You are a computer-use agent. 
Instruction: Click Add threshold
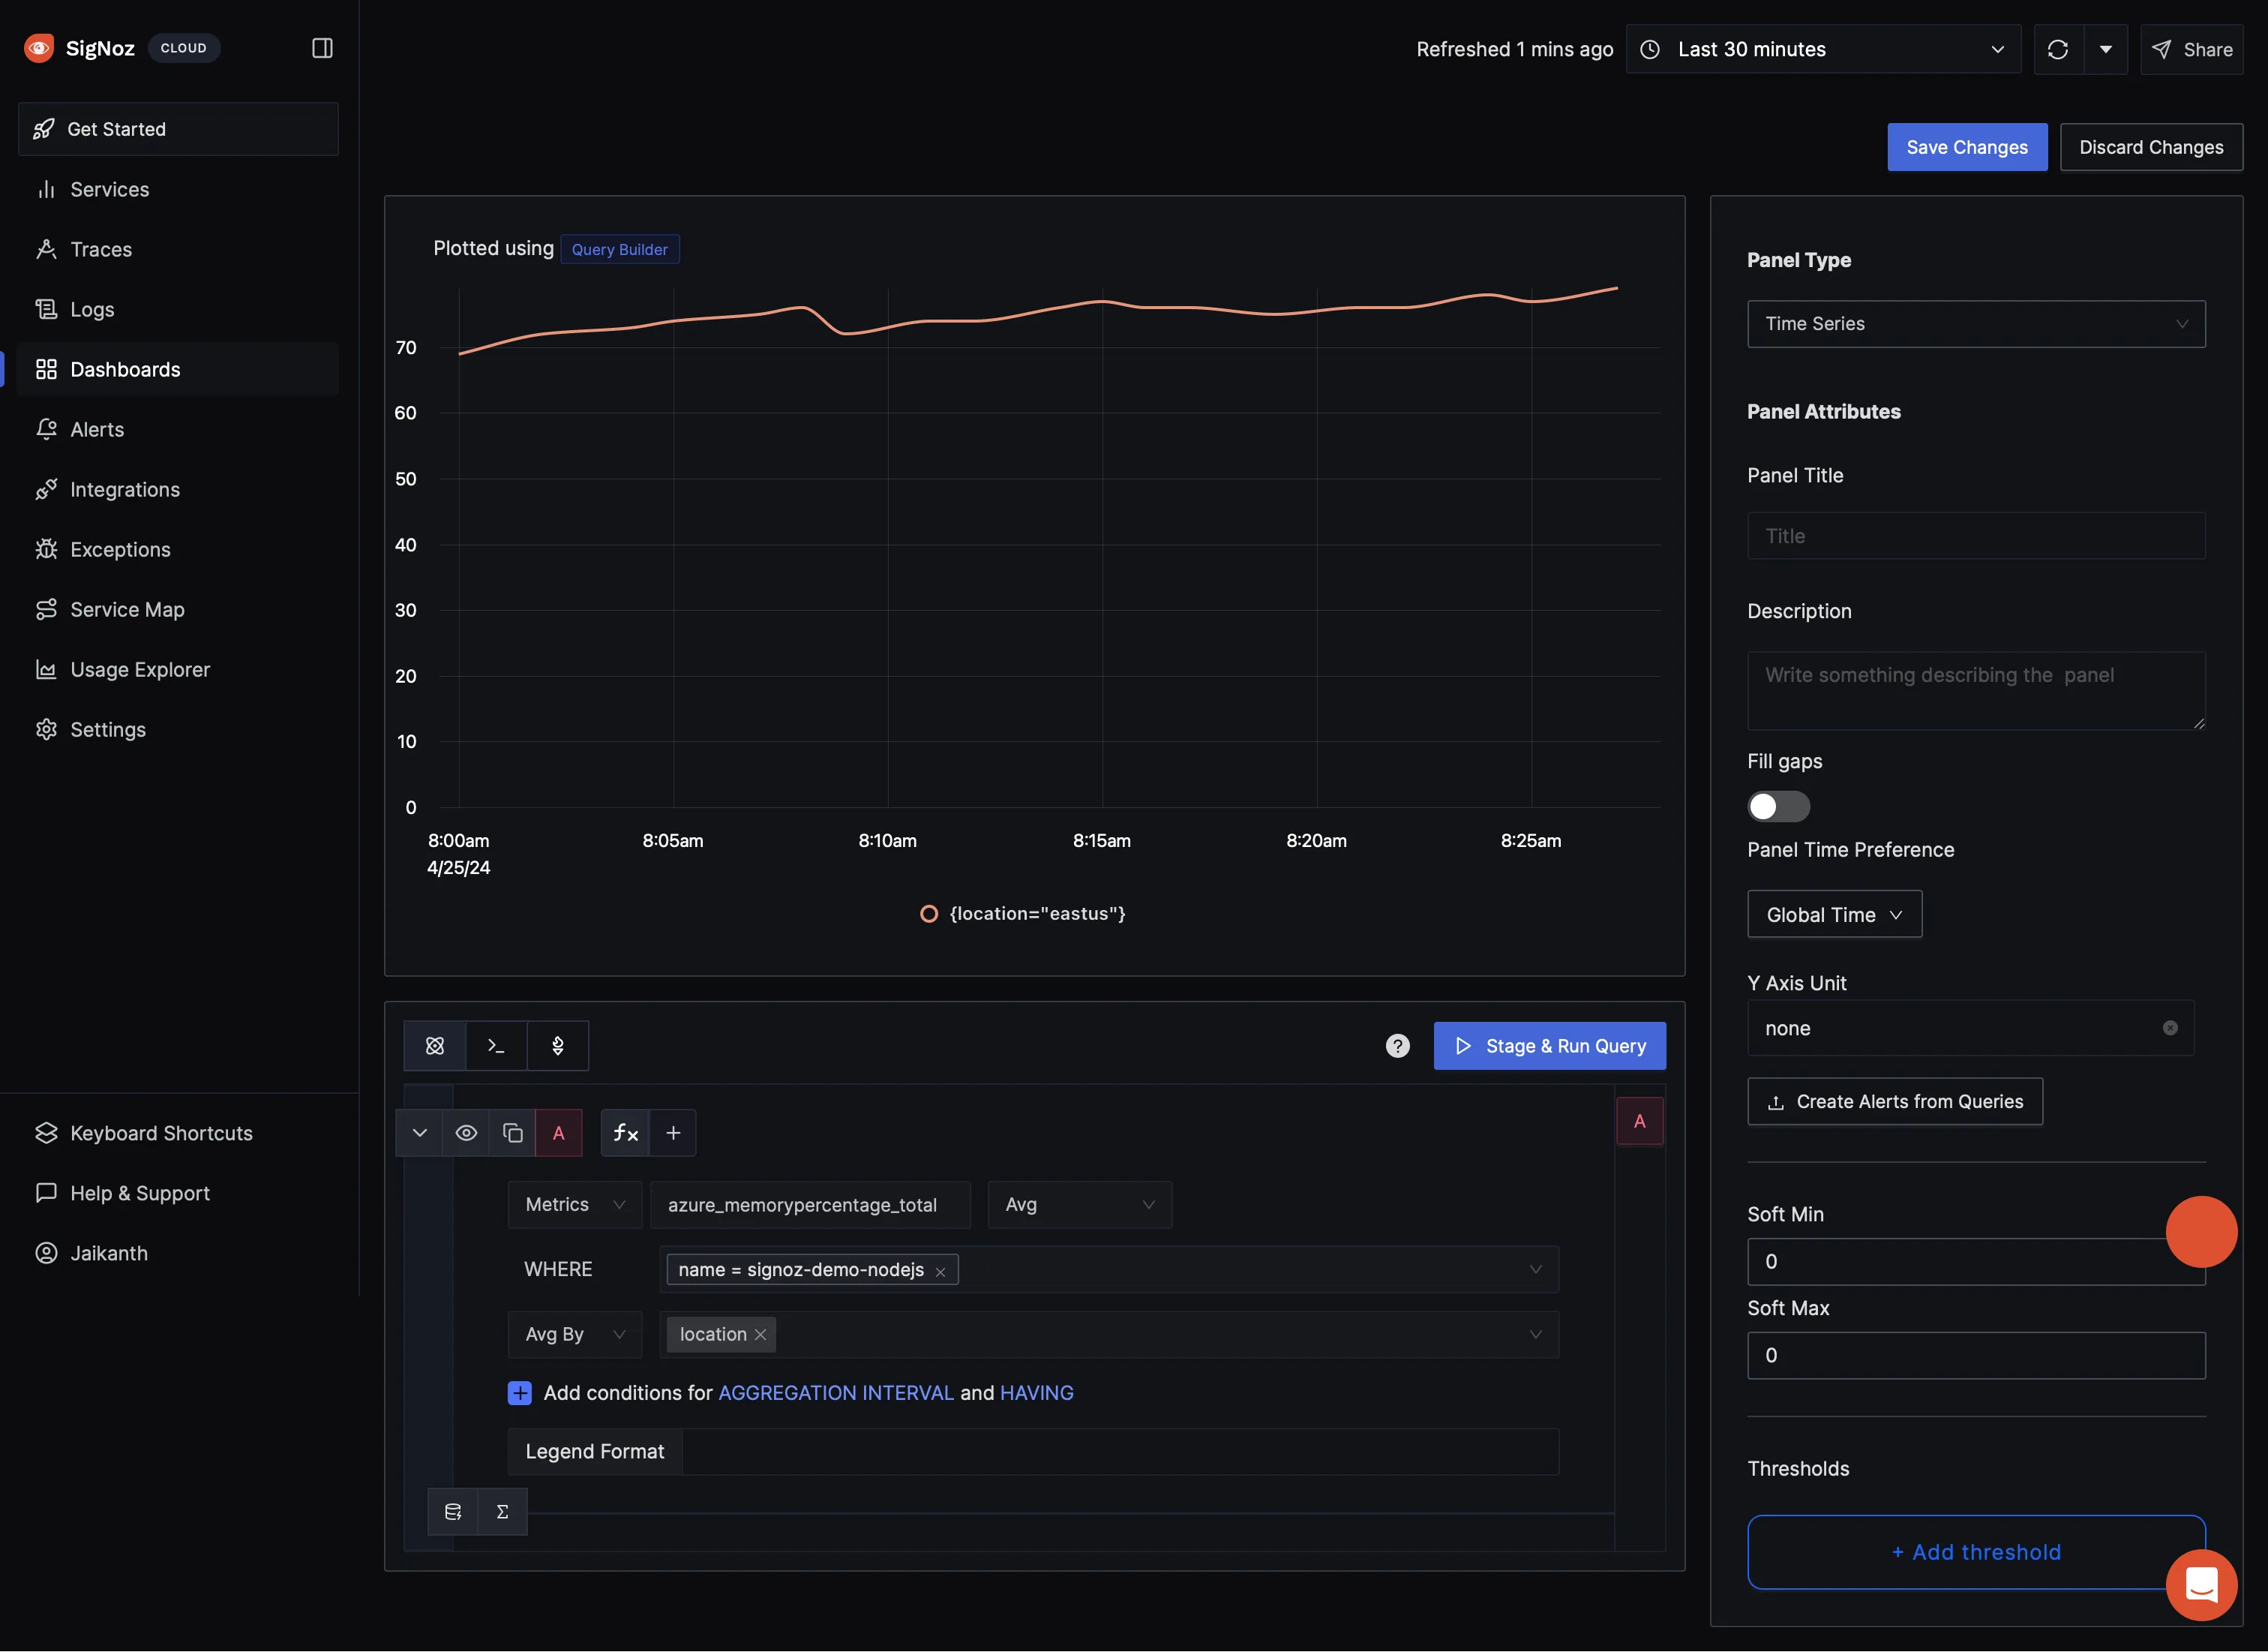click(1976, 1552)
